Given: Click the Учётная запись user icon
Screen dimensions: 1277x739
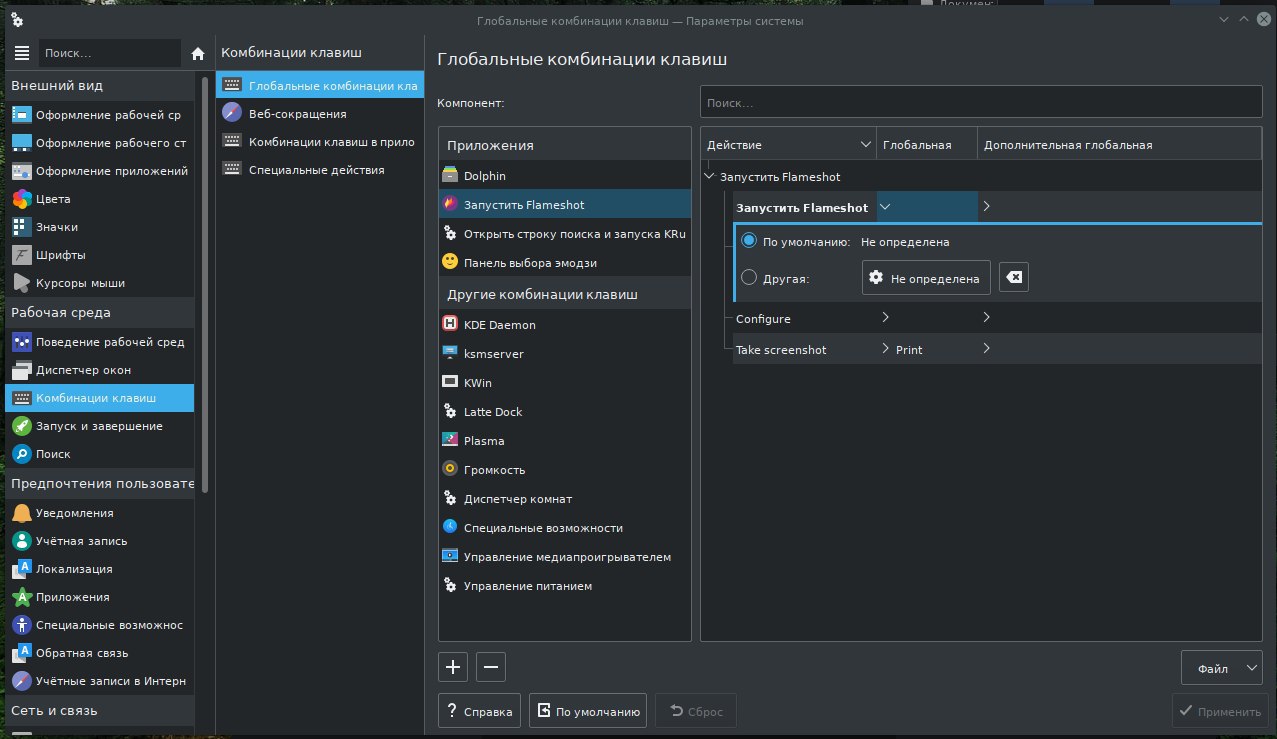Looking at the screenshot, I should pyautogui.click(x=22, y=541).
